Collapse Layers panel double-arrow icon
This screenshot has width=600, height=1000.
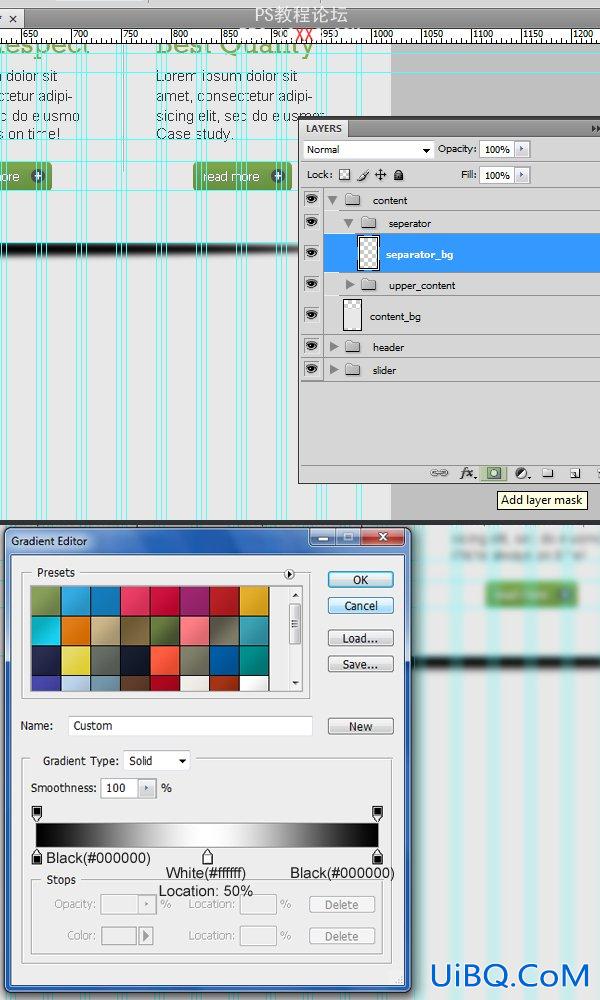click(x=596, y=129)
